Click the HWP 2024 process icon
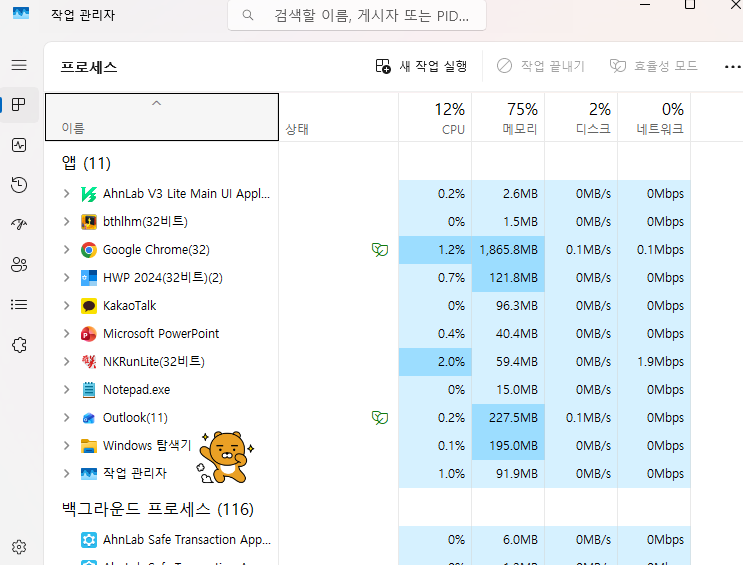This screenshot has height=565, width=743. (89, 278)
